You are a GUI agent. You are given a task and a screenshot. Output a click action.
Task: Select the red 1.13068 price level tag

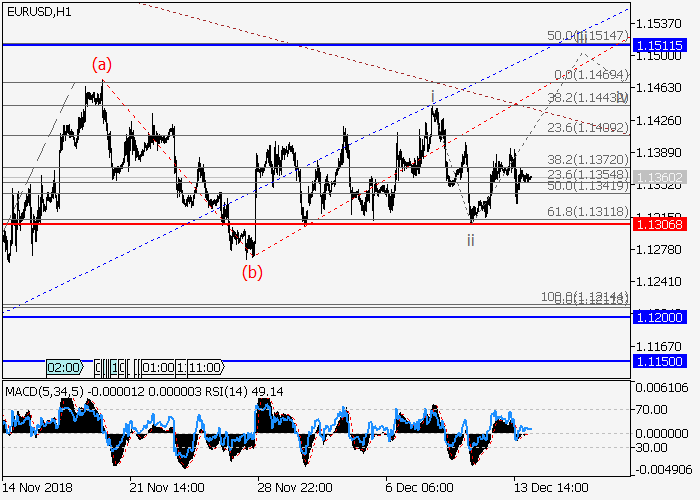(658, 224)
